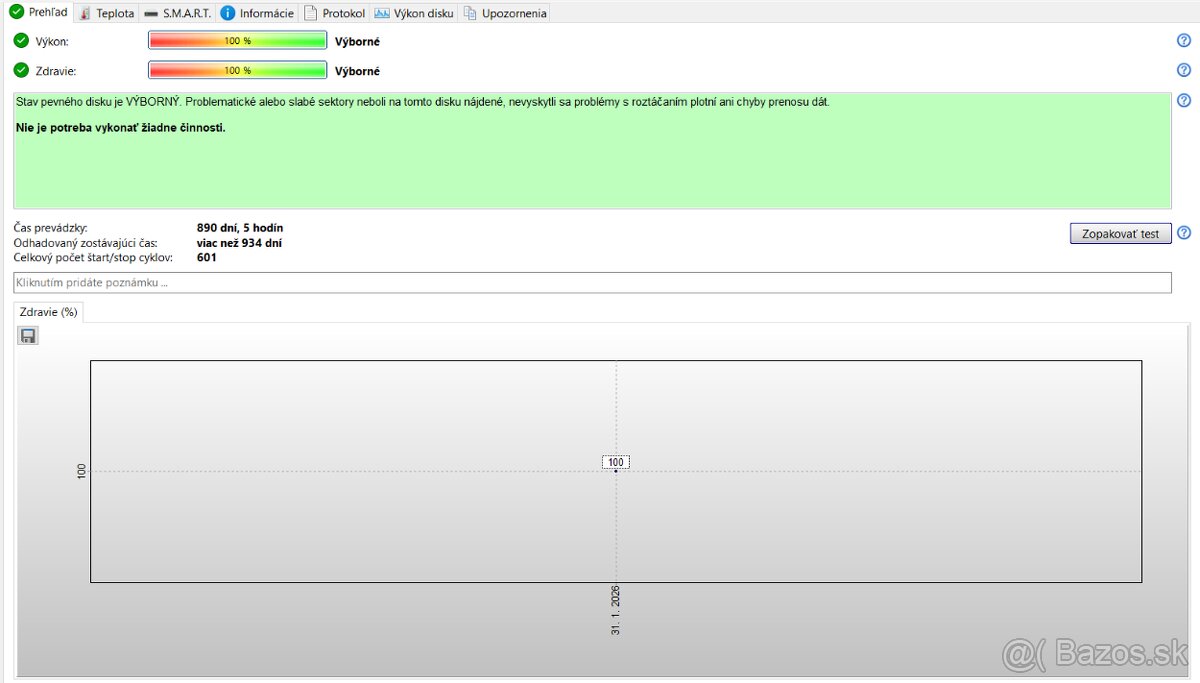The height and width of the screenshot is (683, 1200).
Task: Click the 'Čas prevádzky:' label
Action: click(50, 228)
